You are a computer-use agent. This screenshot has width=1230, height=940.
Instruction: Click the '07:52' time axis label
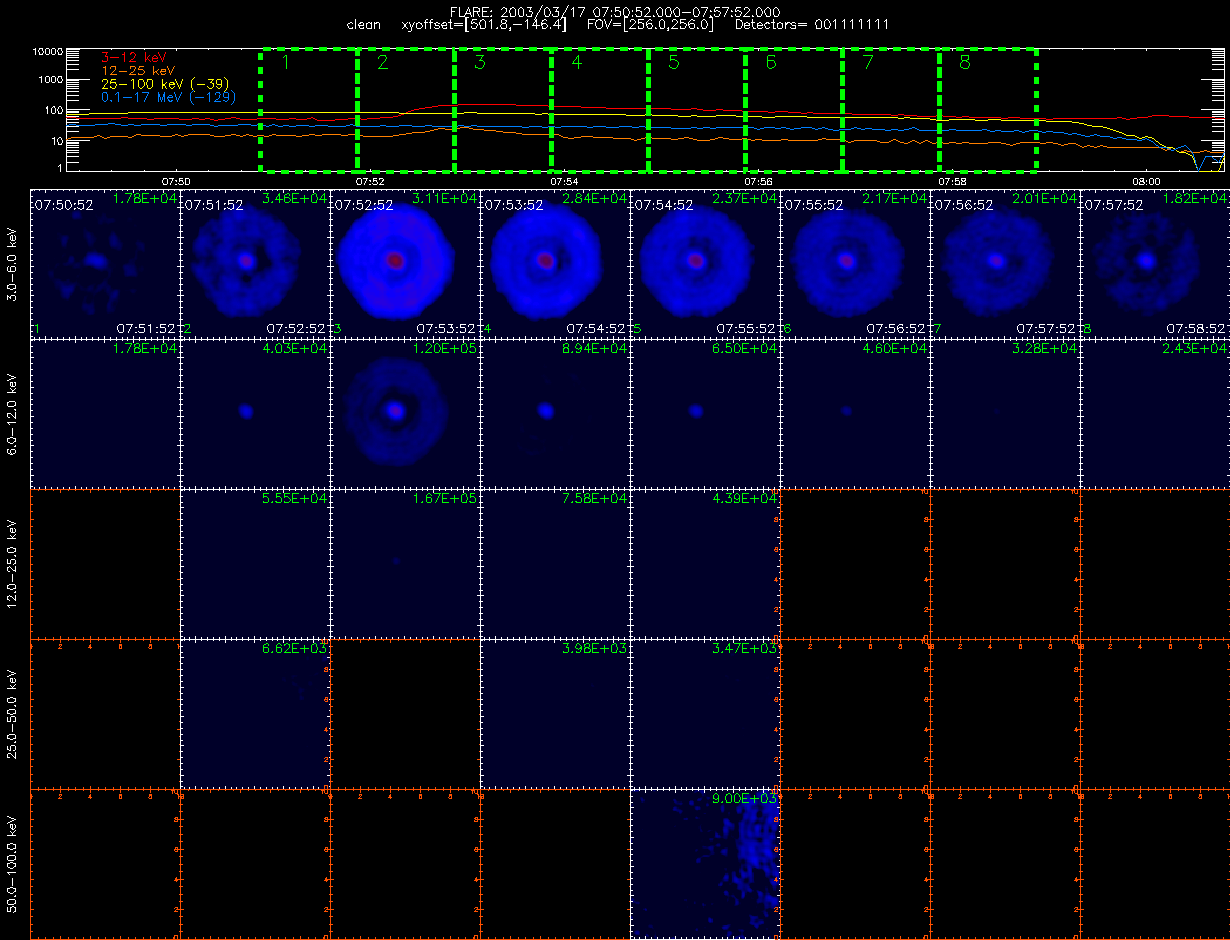tap(370, 181)
